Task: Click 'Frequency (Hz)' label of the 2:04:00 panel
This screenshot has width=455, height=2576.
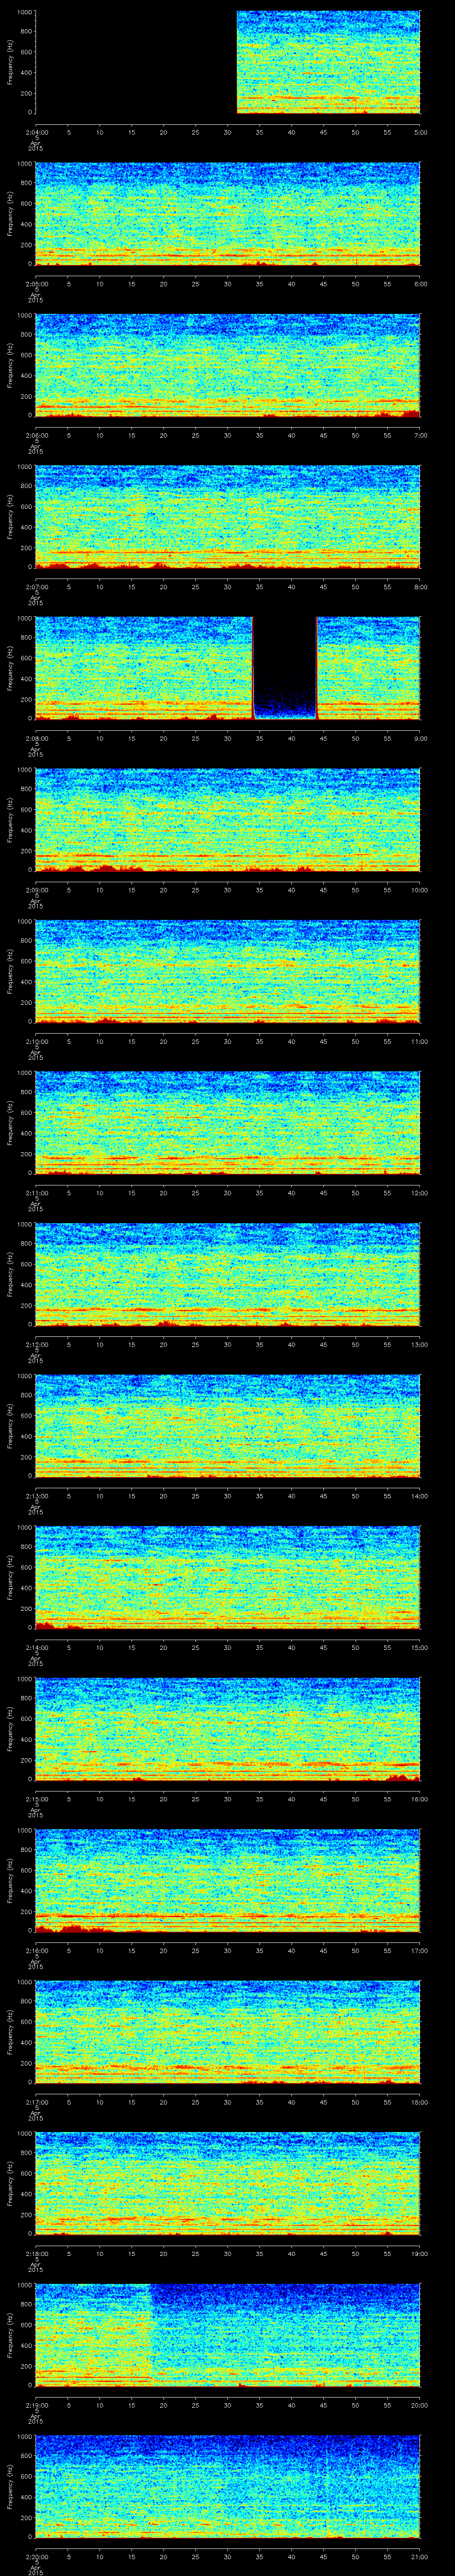Action: click(x=10, y=62)
